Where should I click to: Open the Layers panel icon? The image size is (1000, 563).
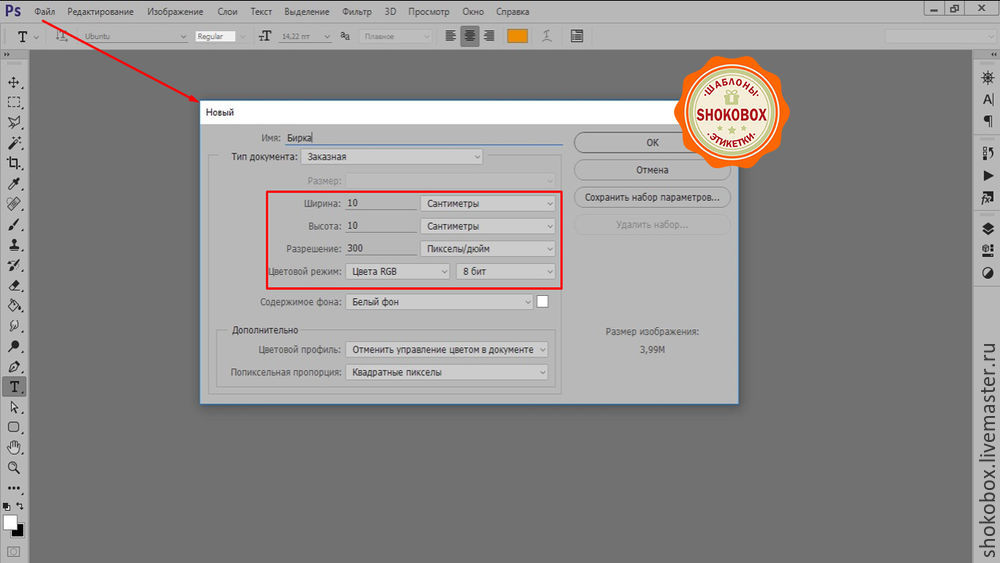pos(988,229)
